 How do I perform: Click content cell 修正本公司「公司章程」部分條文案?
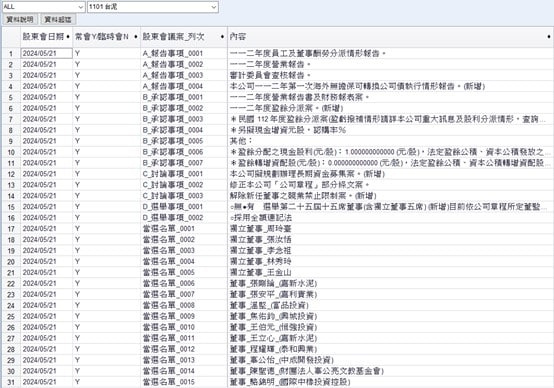[x=390, y=185]
